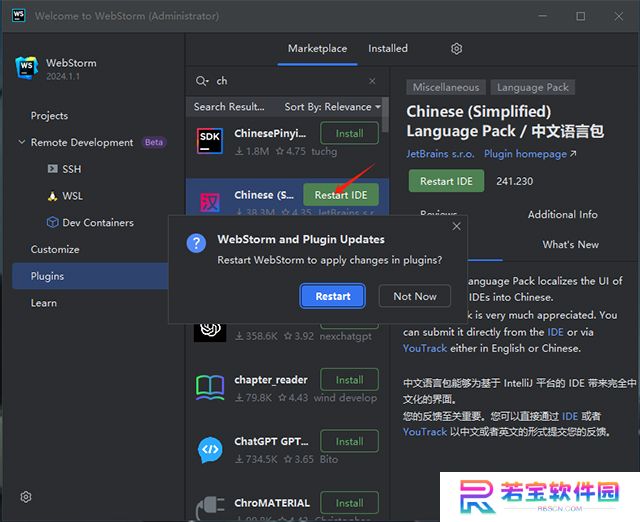Click the version number 241.230
640x522 pixels.
(514, 181)
